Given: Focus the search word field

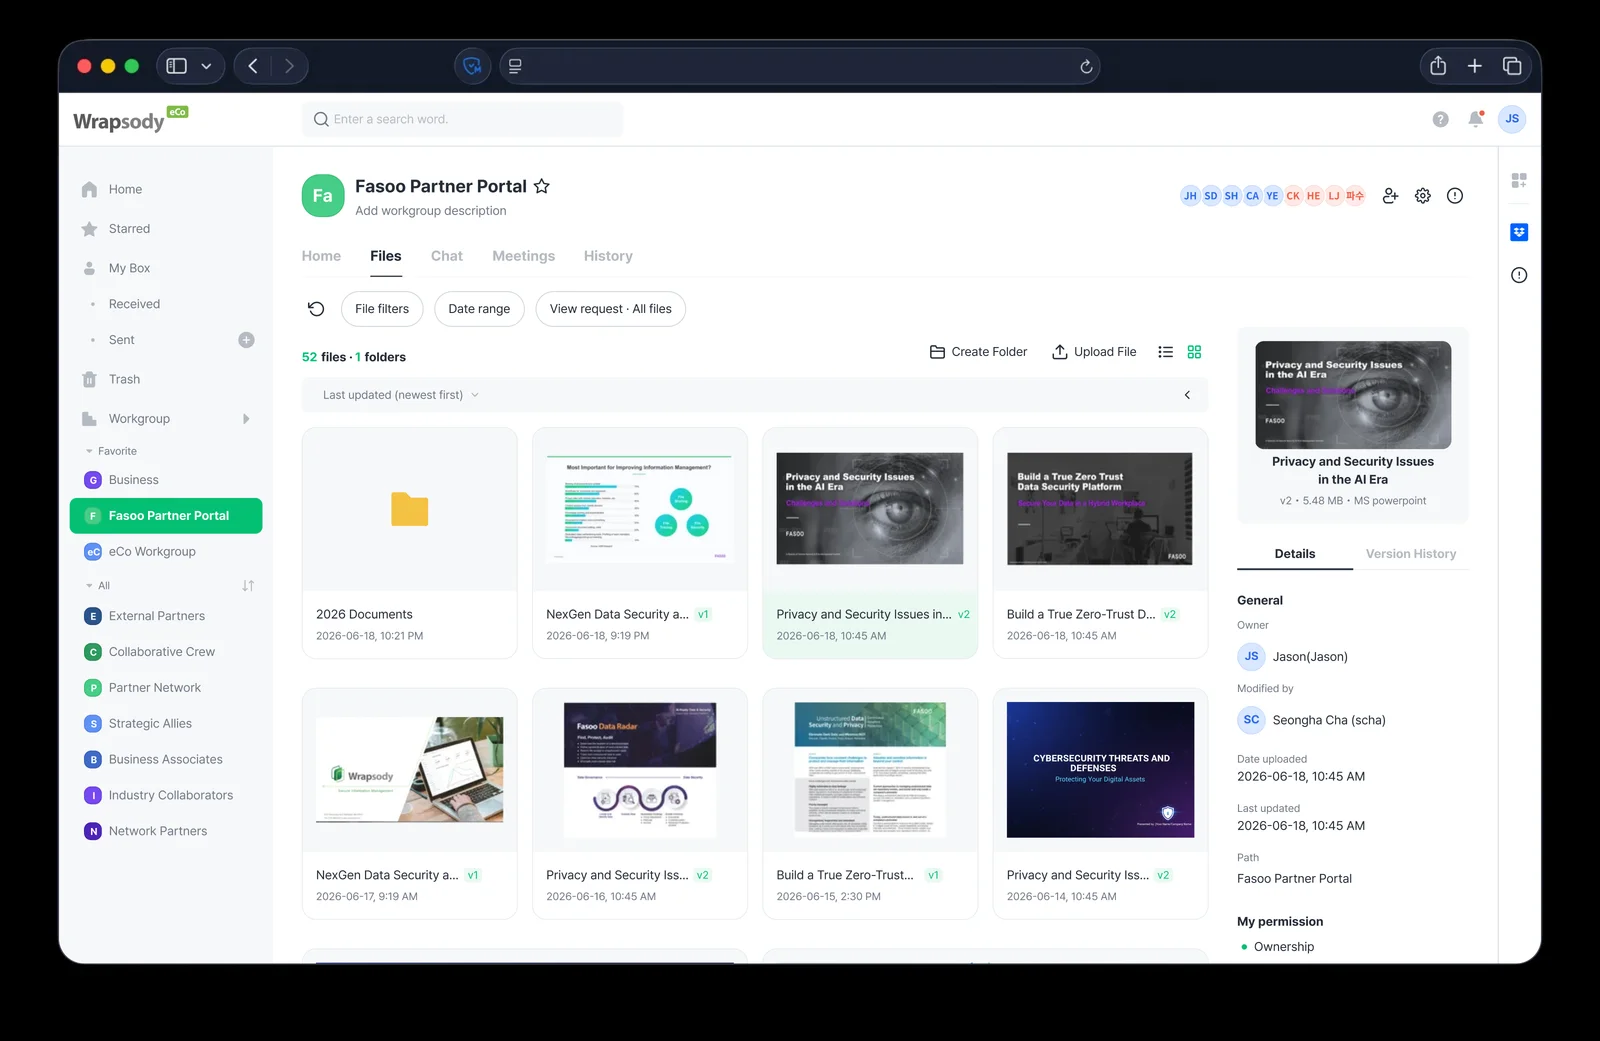Looking at the screenshot, I should pyautogui.click(x=462, y=119).
